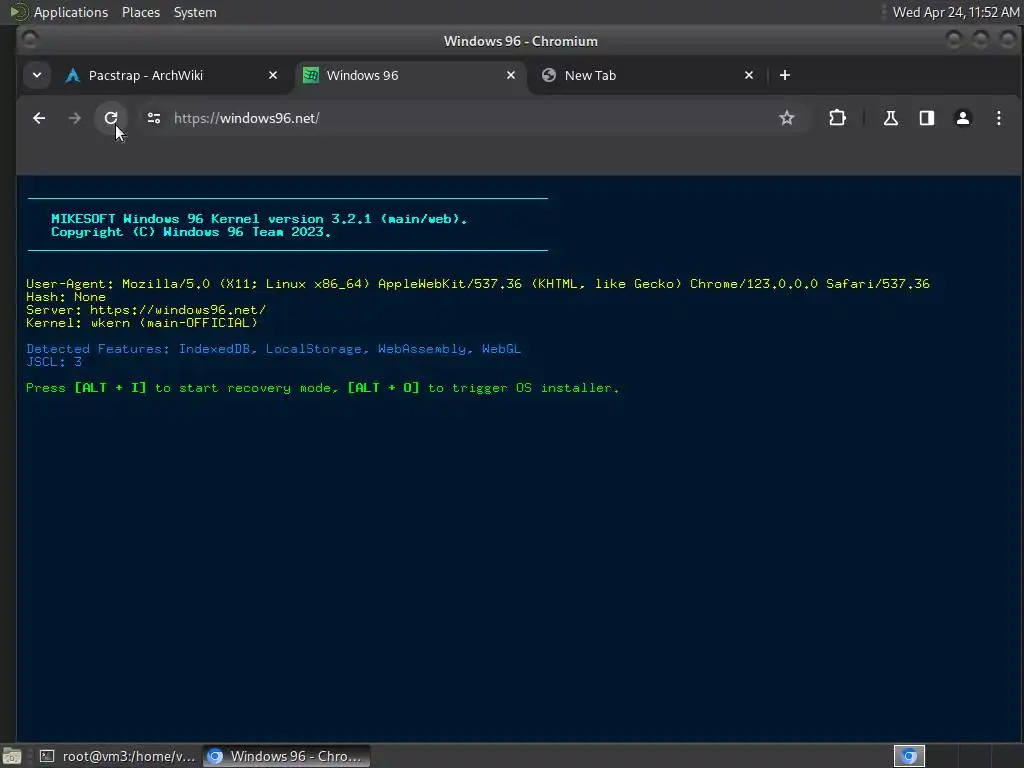Click the Windows 96 tab favicon
The image size is (1024, 768).
click(311, 75)
